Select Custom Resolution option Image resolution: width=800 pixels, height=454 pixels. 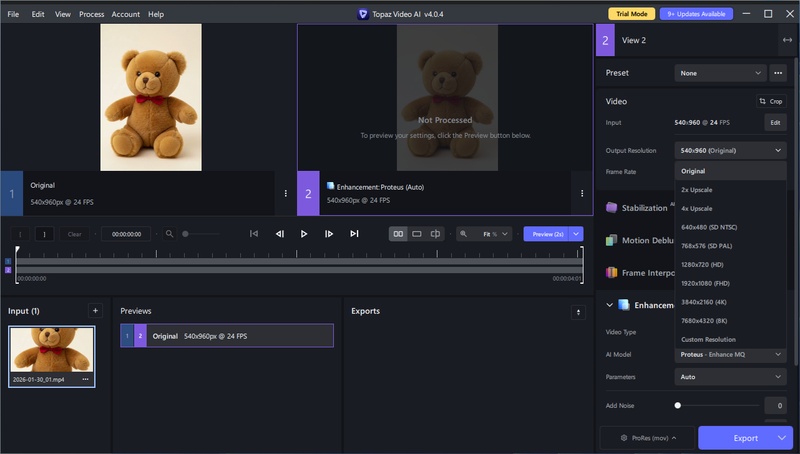coord(731,339)
